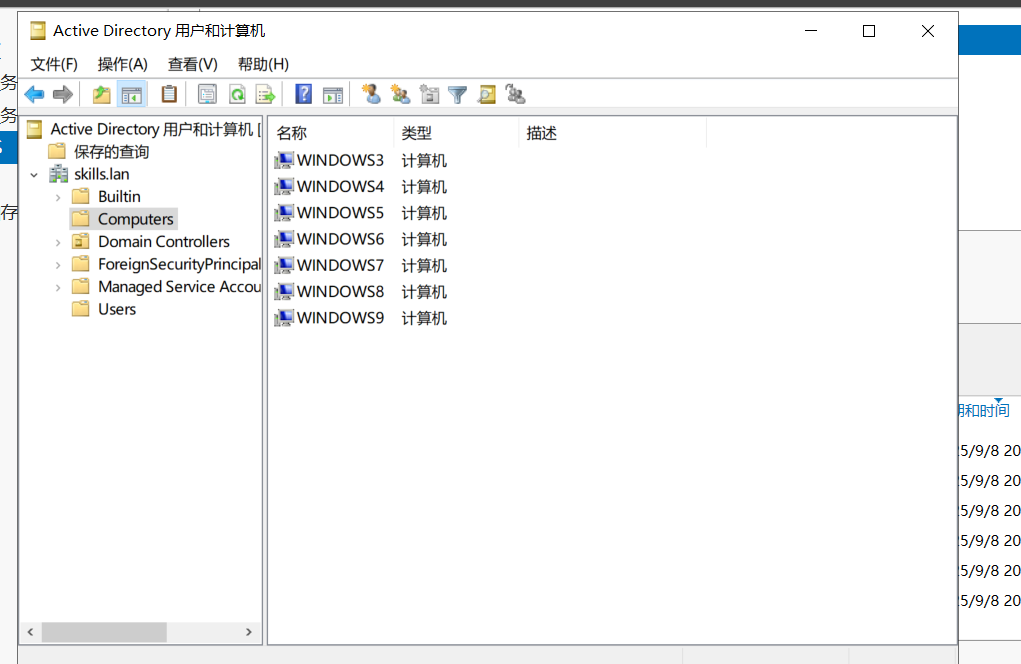Select the Users folder in tree
Viewport: 1021px width, 664px height.
pos(116,309)
